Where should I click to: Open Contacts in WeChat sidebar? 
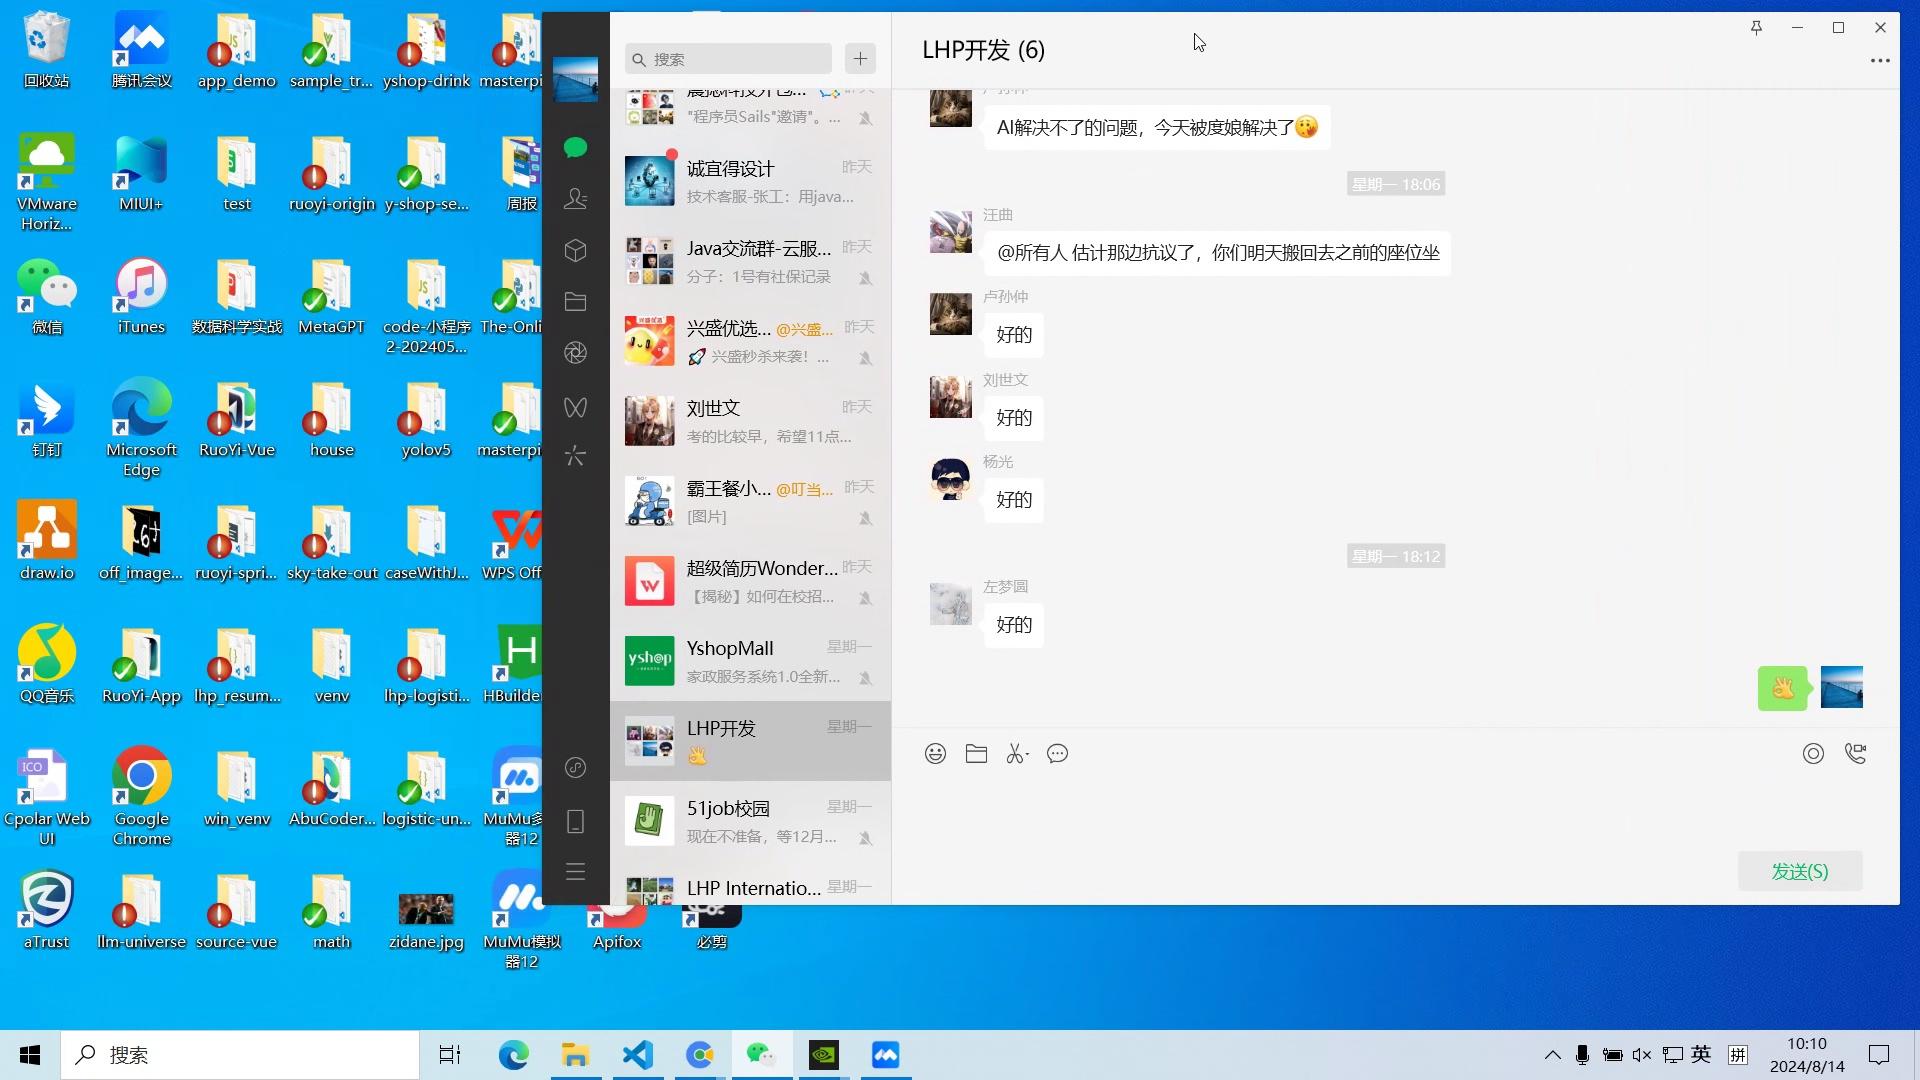tap(575, 199)
